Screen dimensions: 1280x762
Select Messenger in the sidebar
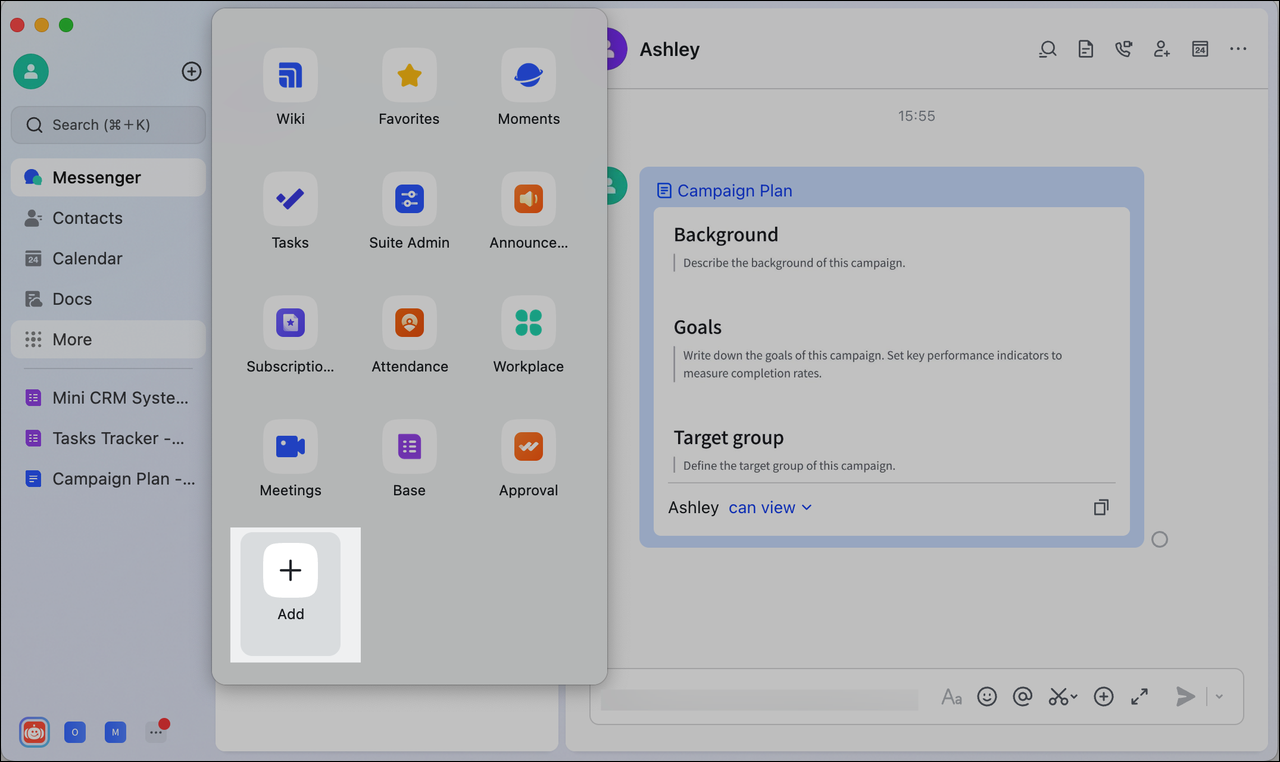click(x=108, y=177)
